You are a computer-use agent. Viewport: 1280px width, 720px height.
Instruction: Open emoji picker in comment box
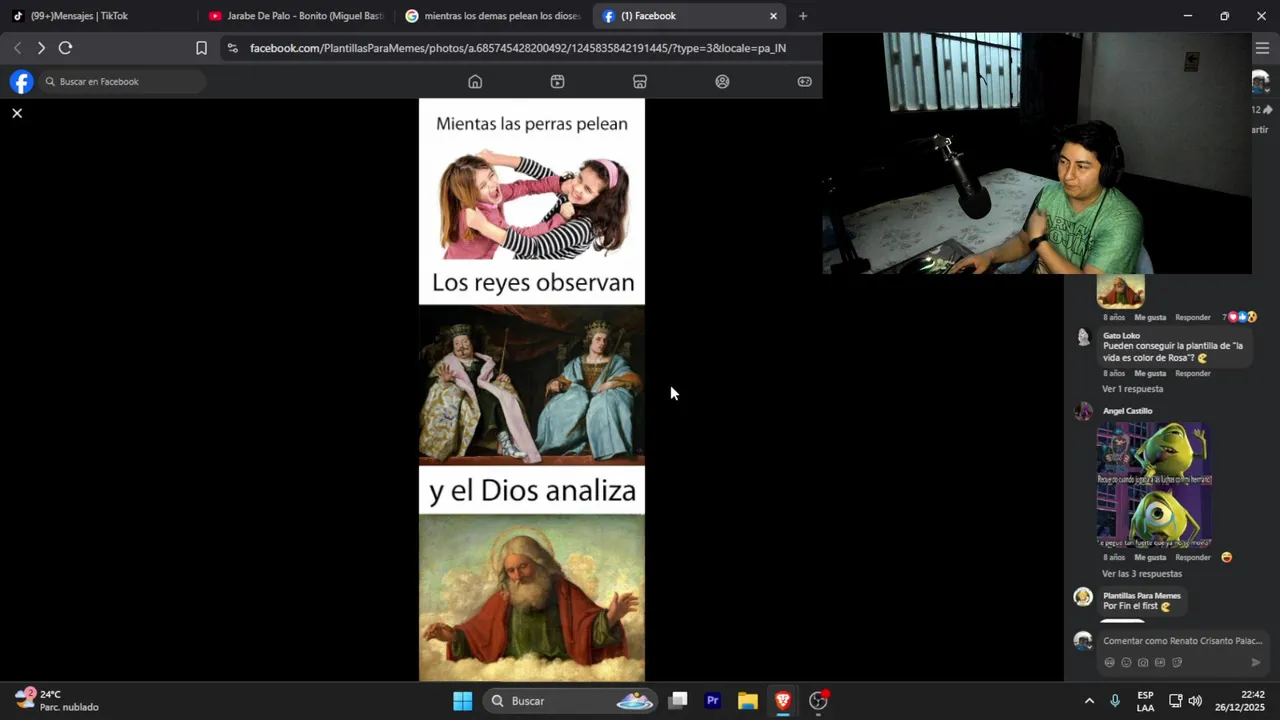tap(1126, 663)
